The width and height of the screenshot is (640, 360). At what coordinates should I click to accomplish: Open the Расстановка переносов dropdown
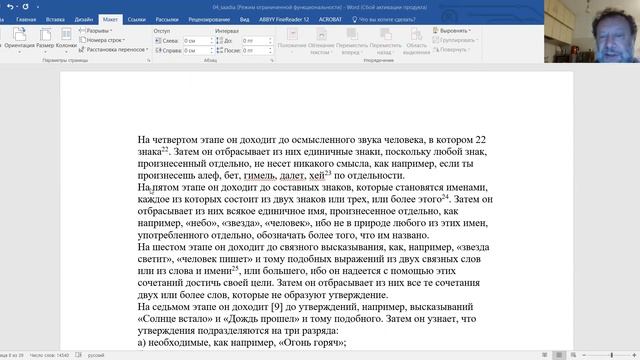coord(113,49)
